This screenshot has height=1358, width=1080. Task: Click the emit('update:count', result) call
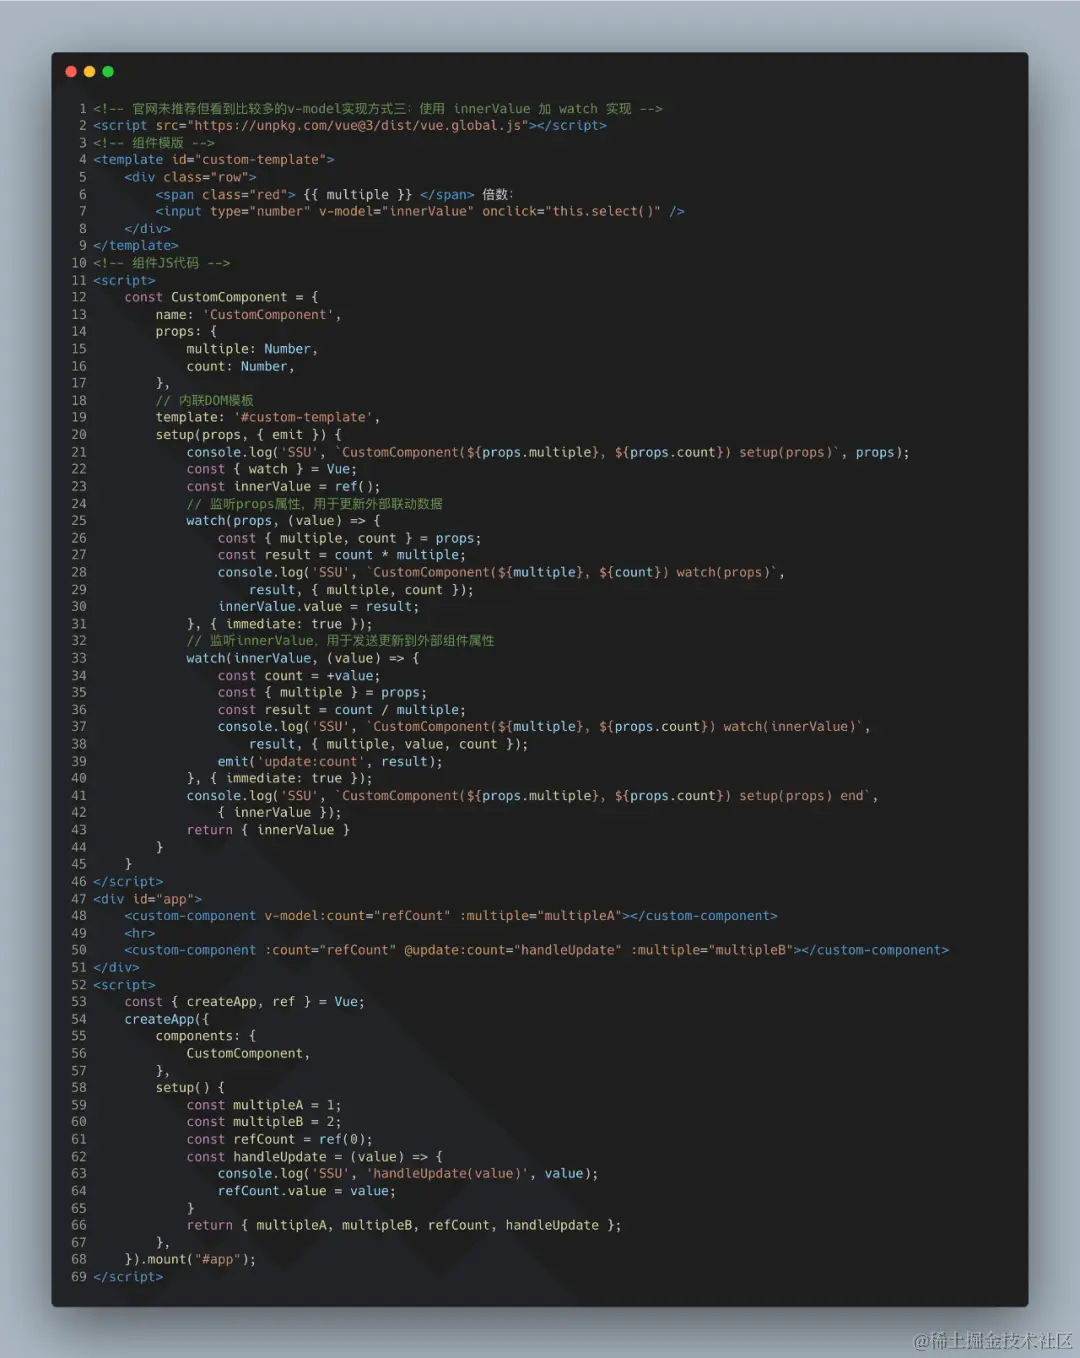[330, 762]
